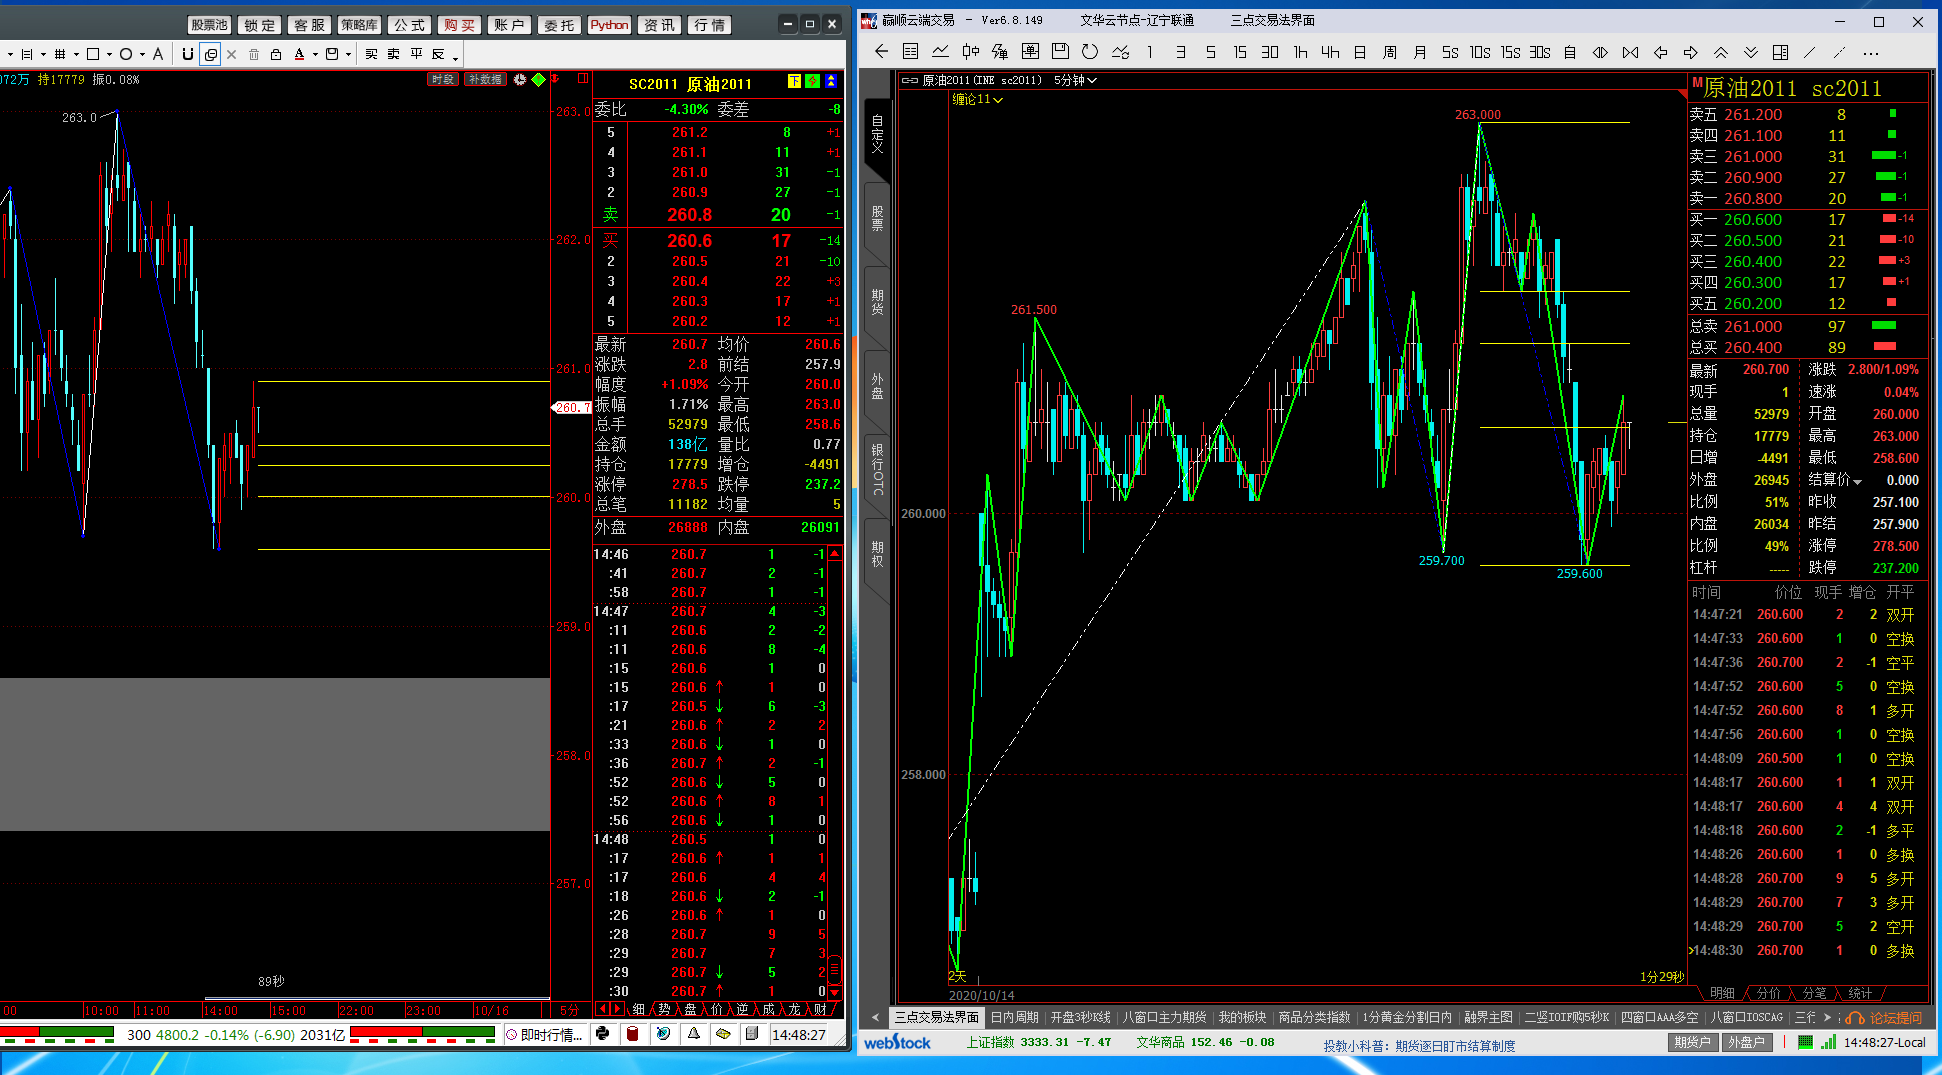Switch to the 开盘3秒K线 tab
This screenshot has width=1942, height=1075.
(x=1080, y=1017)
